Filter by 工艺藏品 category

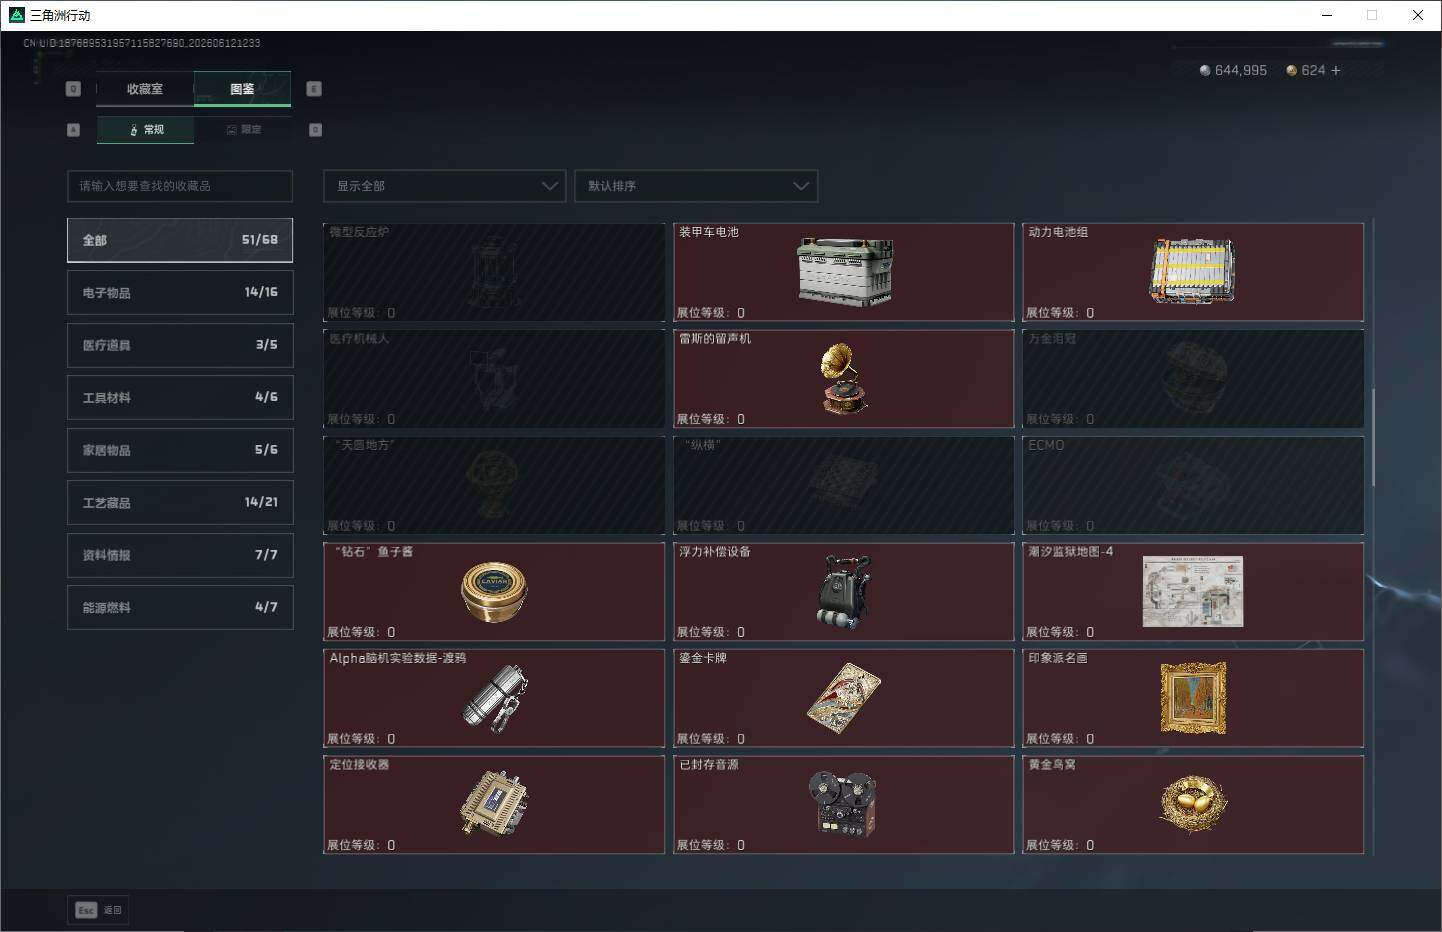(180, 503)
